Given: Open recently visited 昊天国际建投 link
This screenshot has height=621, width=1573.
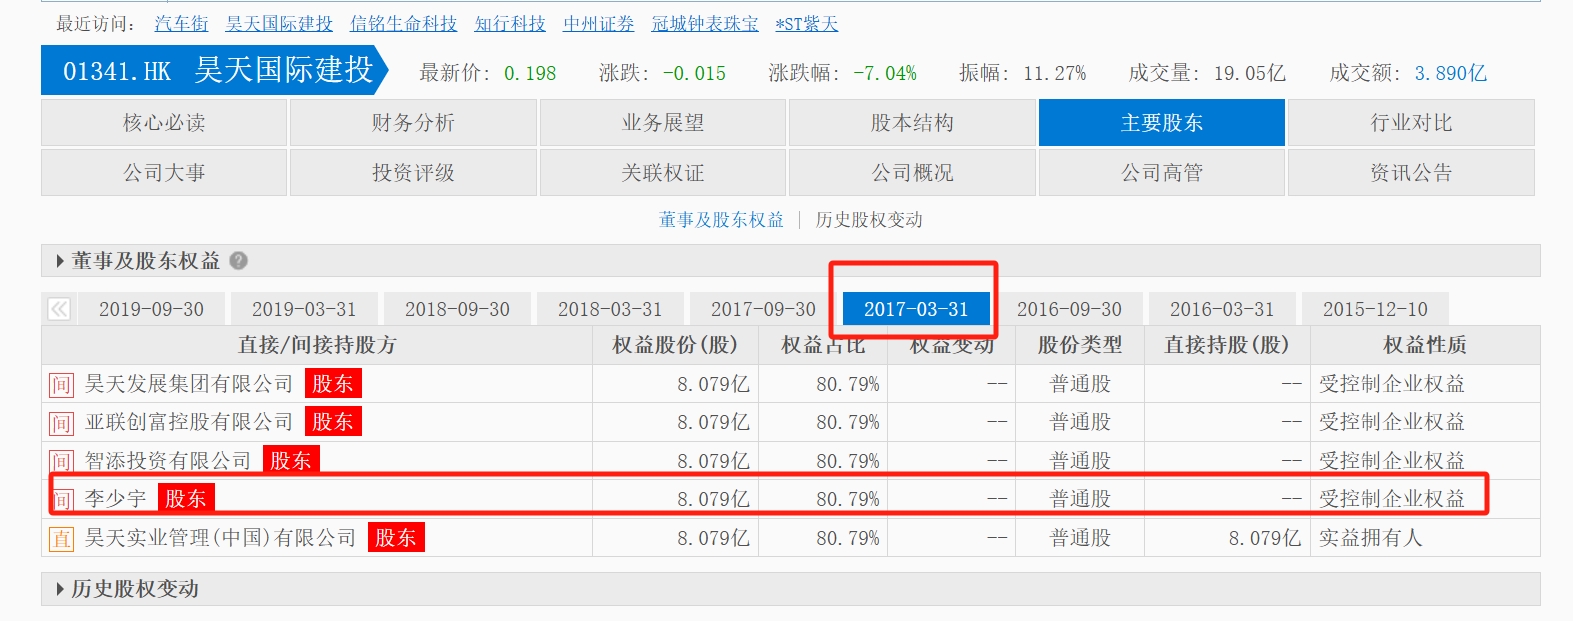Looking at the screenshot, I should coord(279,23).
